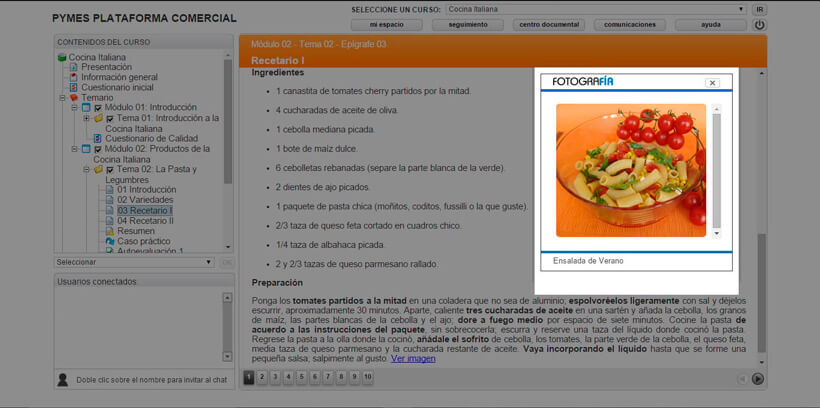Click the Cuestionario de Calidad icon
Image resolution: width=820 pixels, height=408 pixels.
[x=97, y=139]
